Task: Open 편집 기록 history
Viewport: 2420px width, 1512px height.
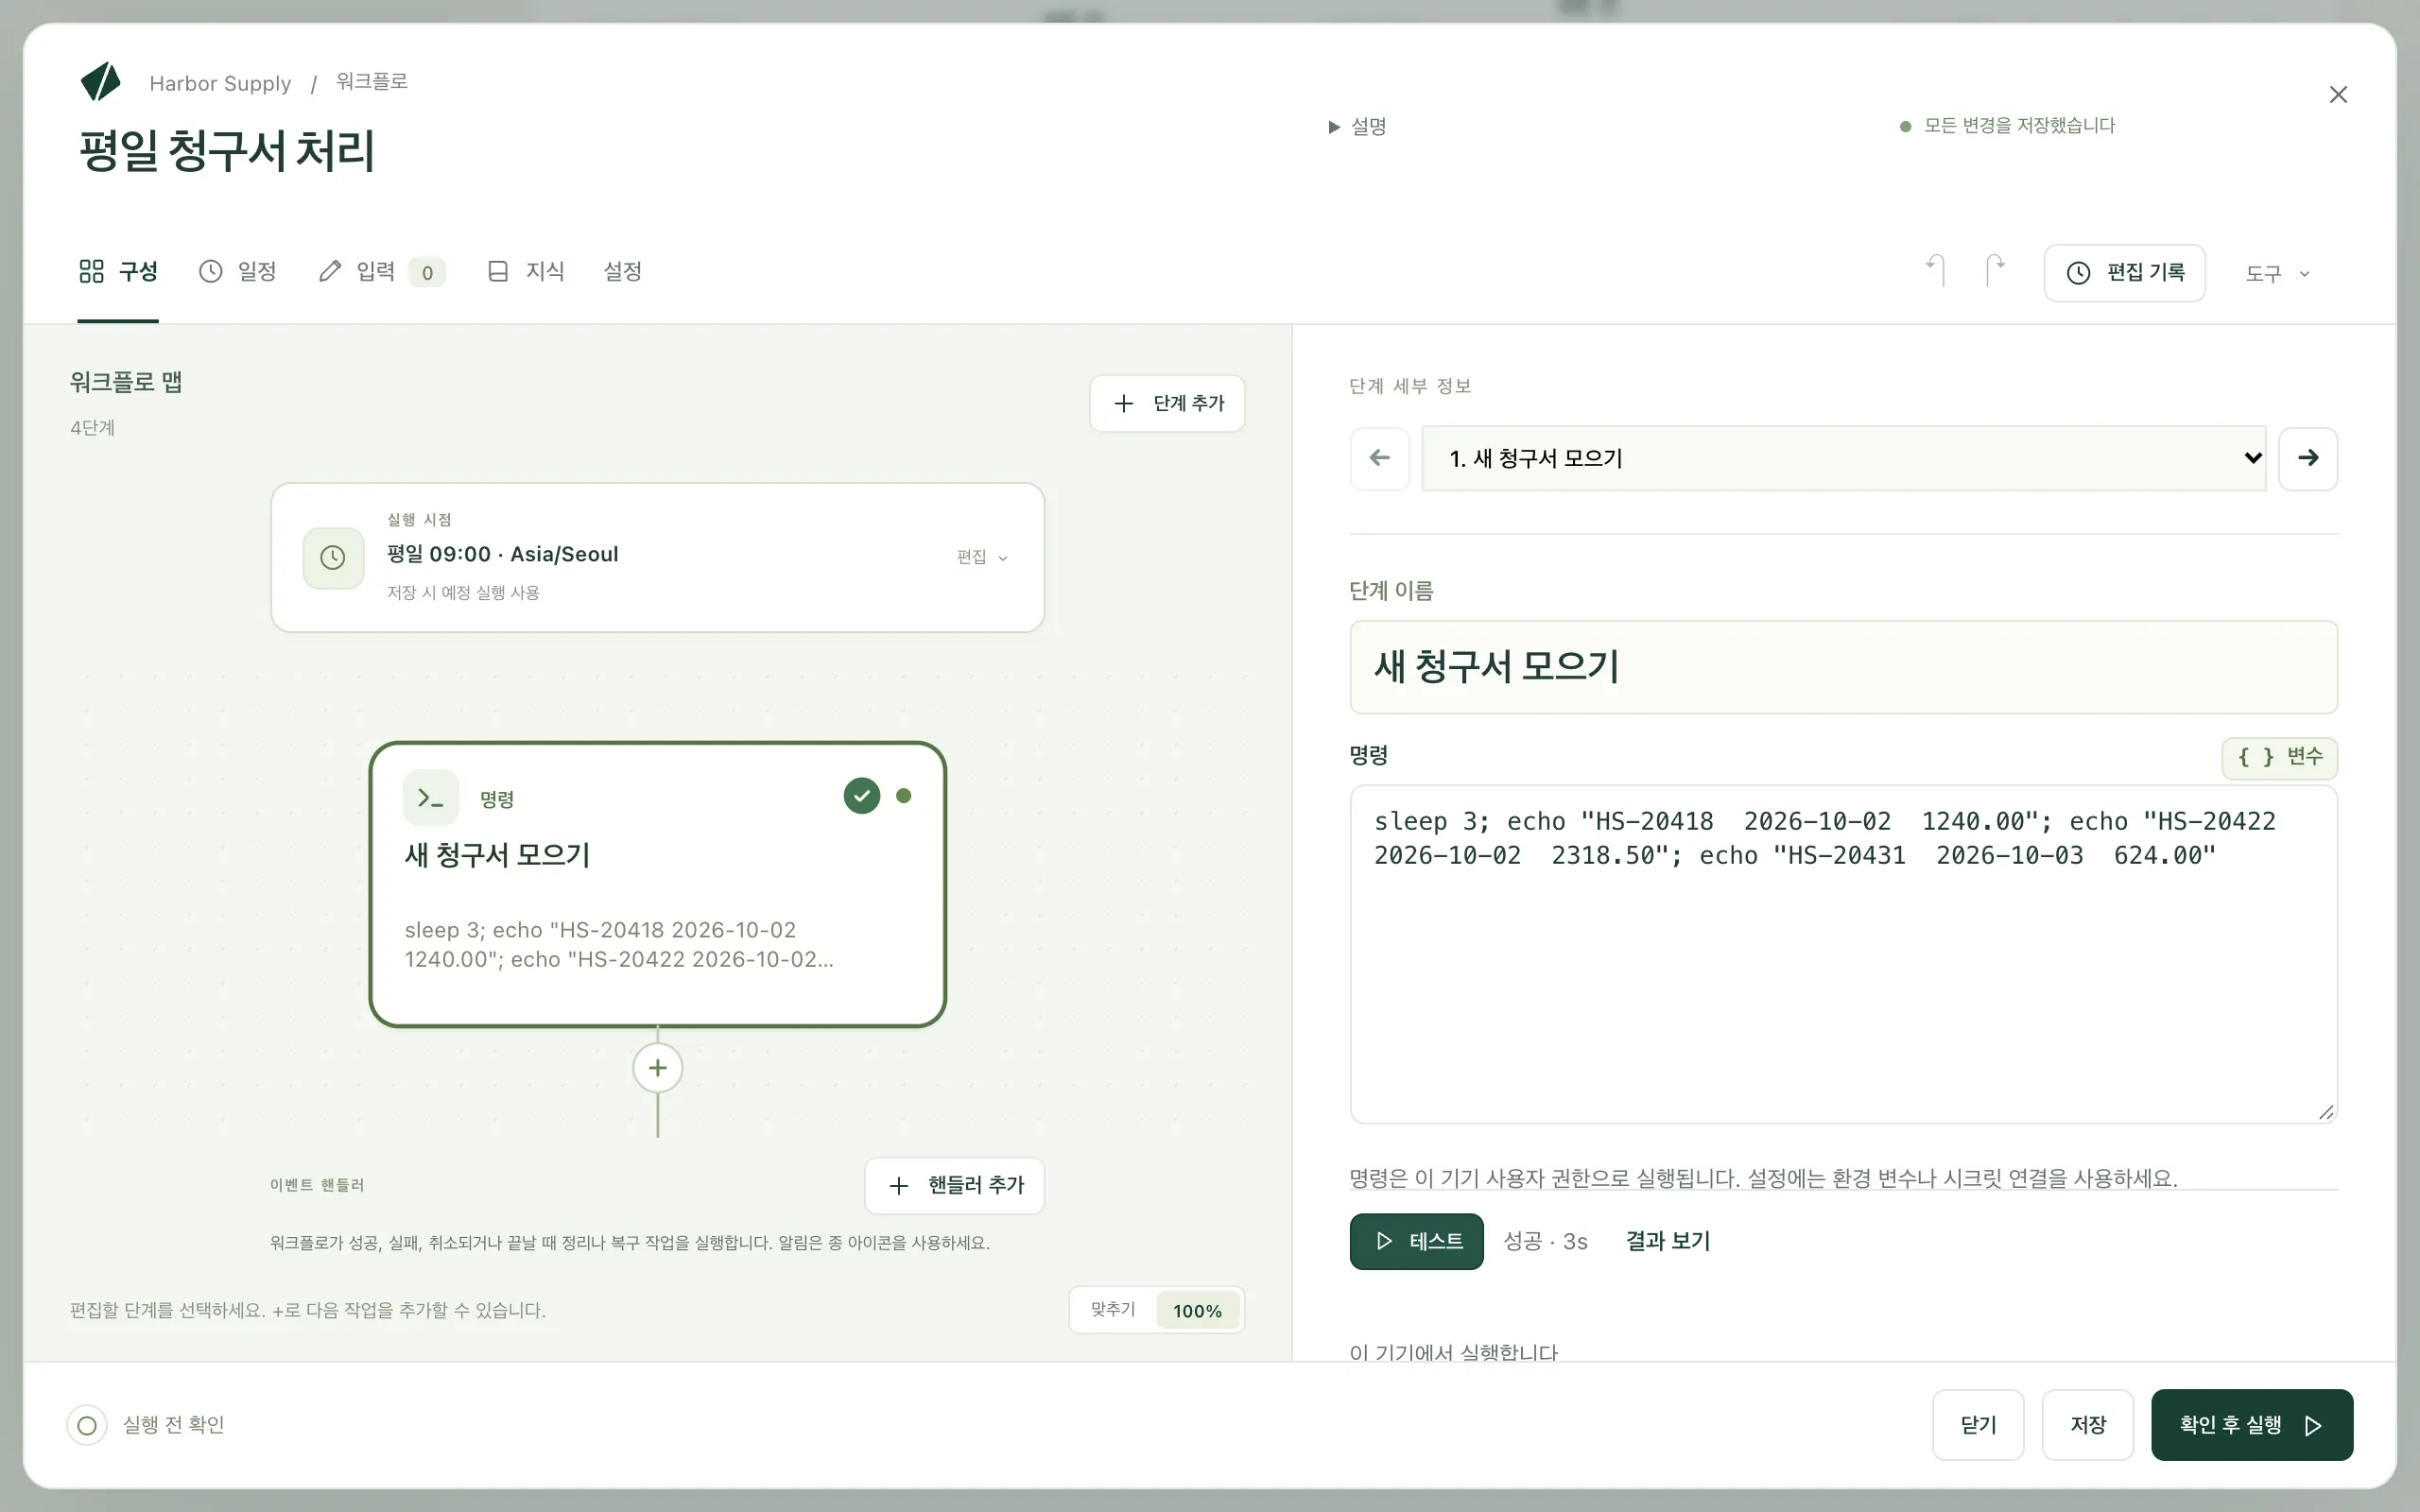Action: (2125, 273)
